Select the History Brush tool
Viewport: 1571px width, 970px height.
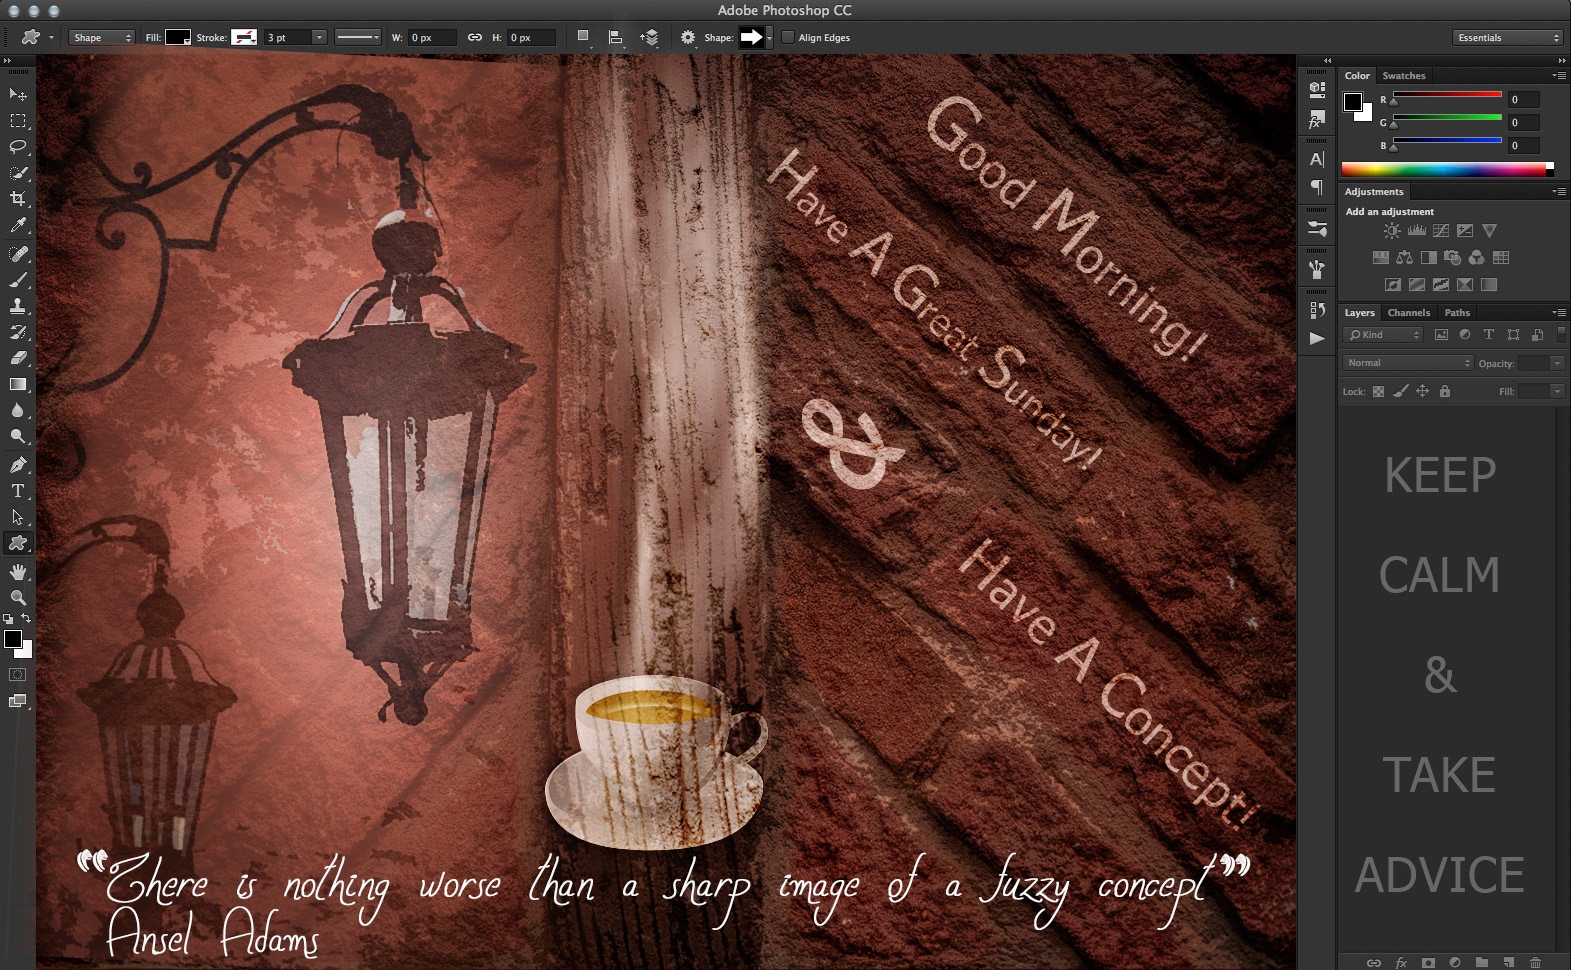tap(17, 332)
